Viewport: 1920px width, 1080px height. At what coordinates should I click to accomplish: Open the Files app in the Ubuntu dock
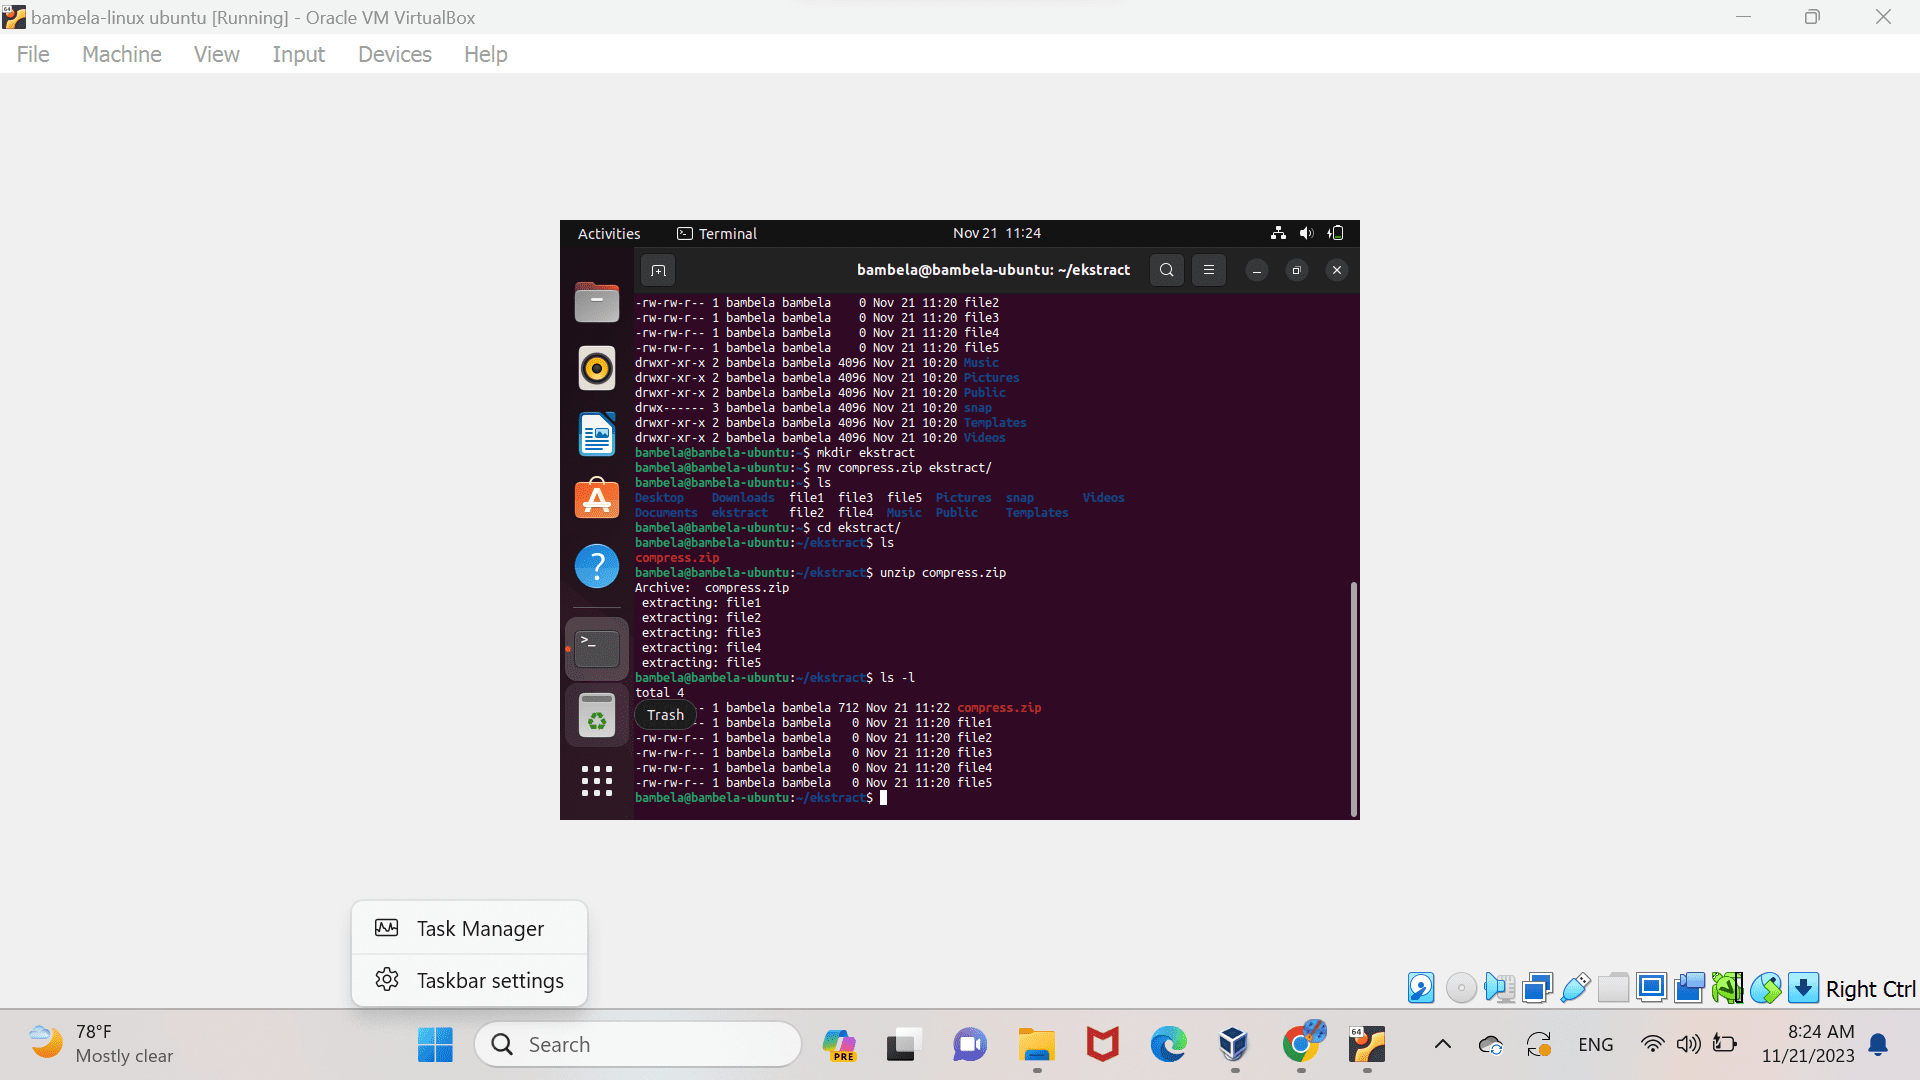coord(597,302)
